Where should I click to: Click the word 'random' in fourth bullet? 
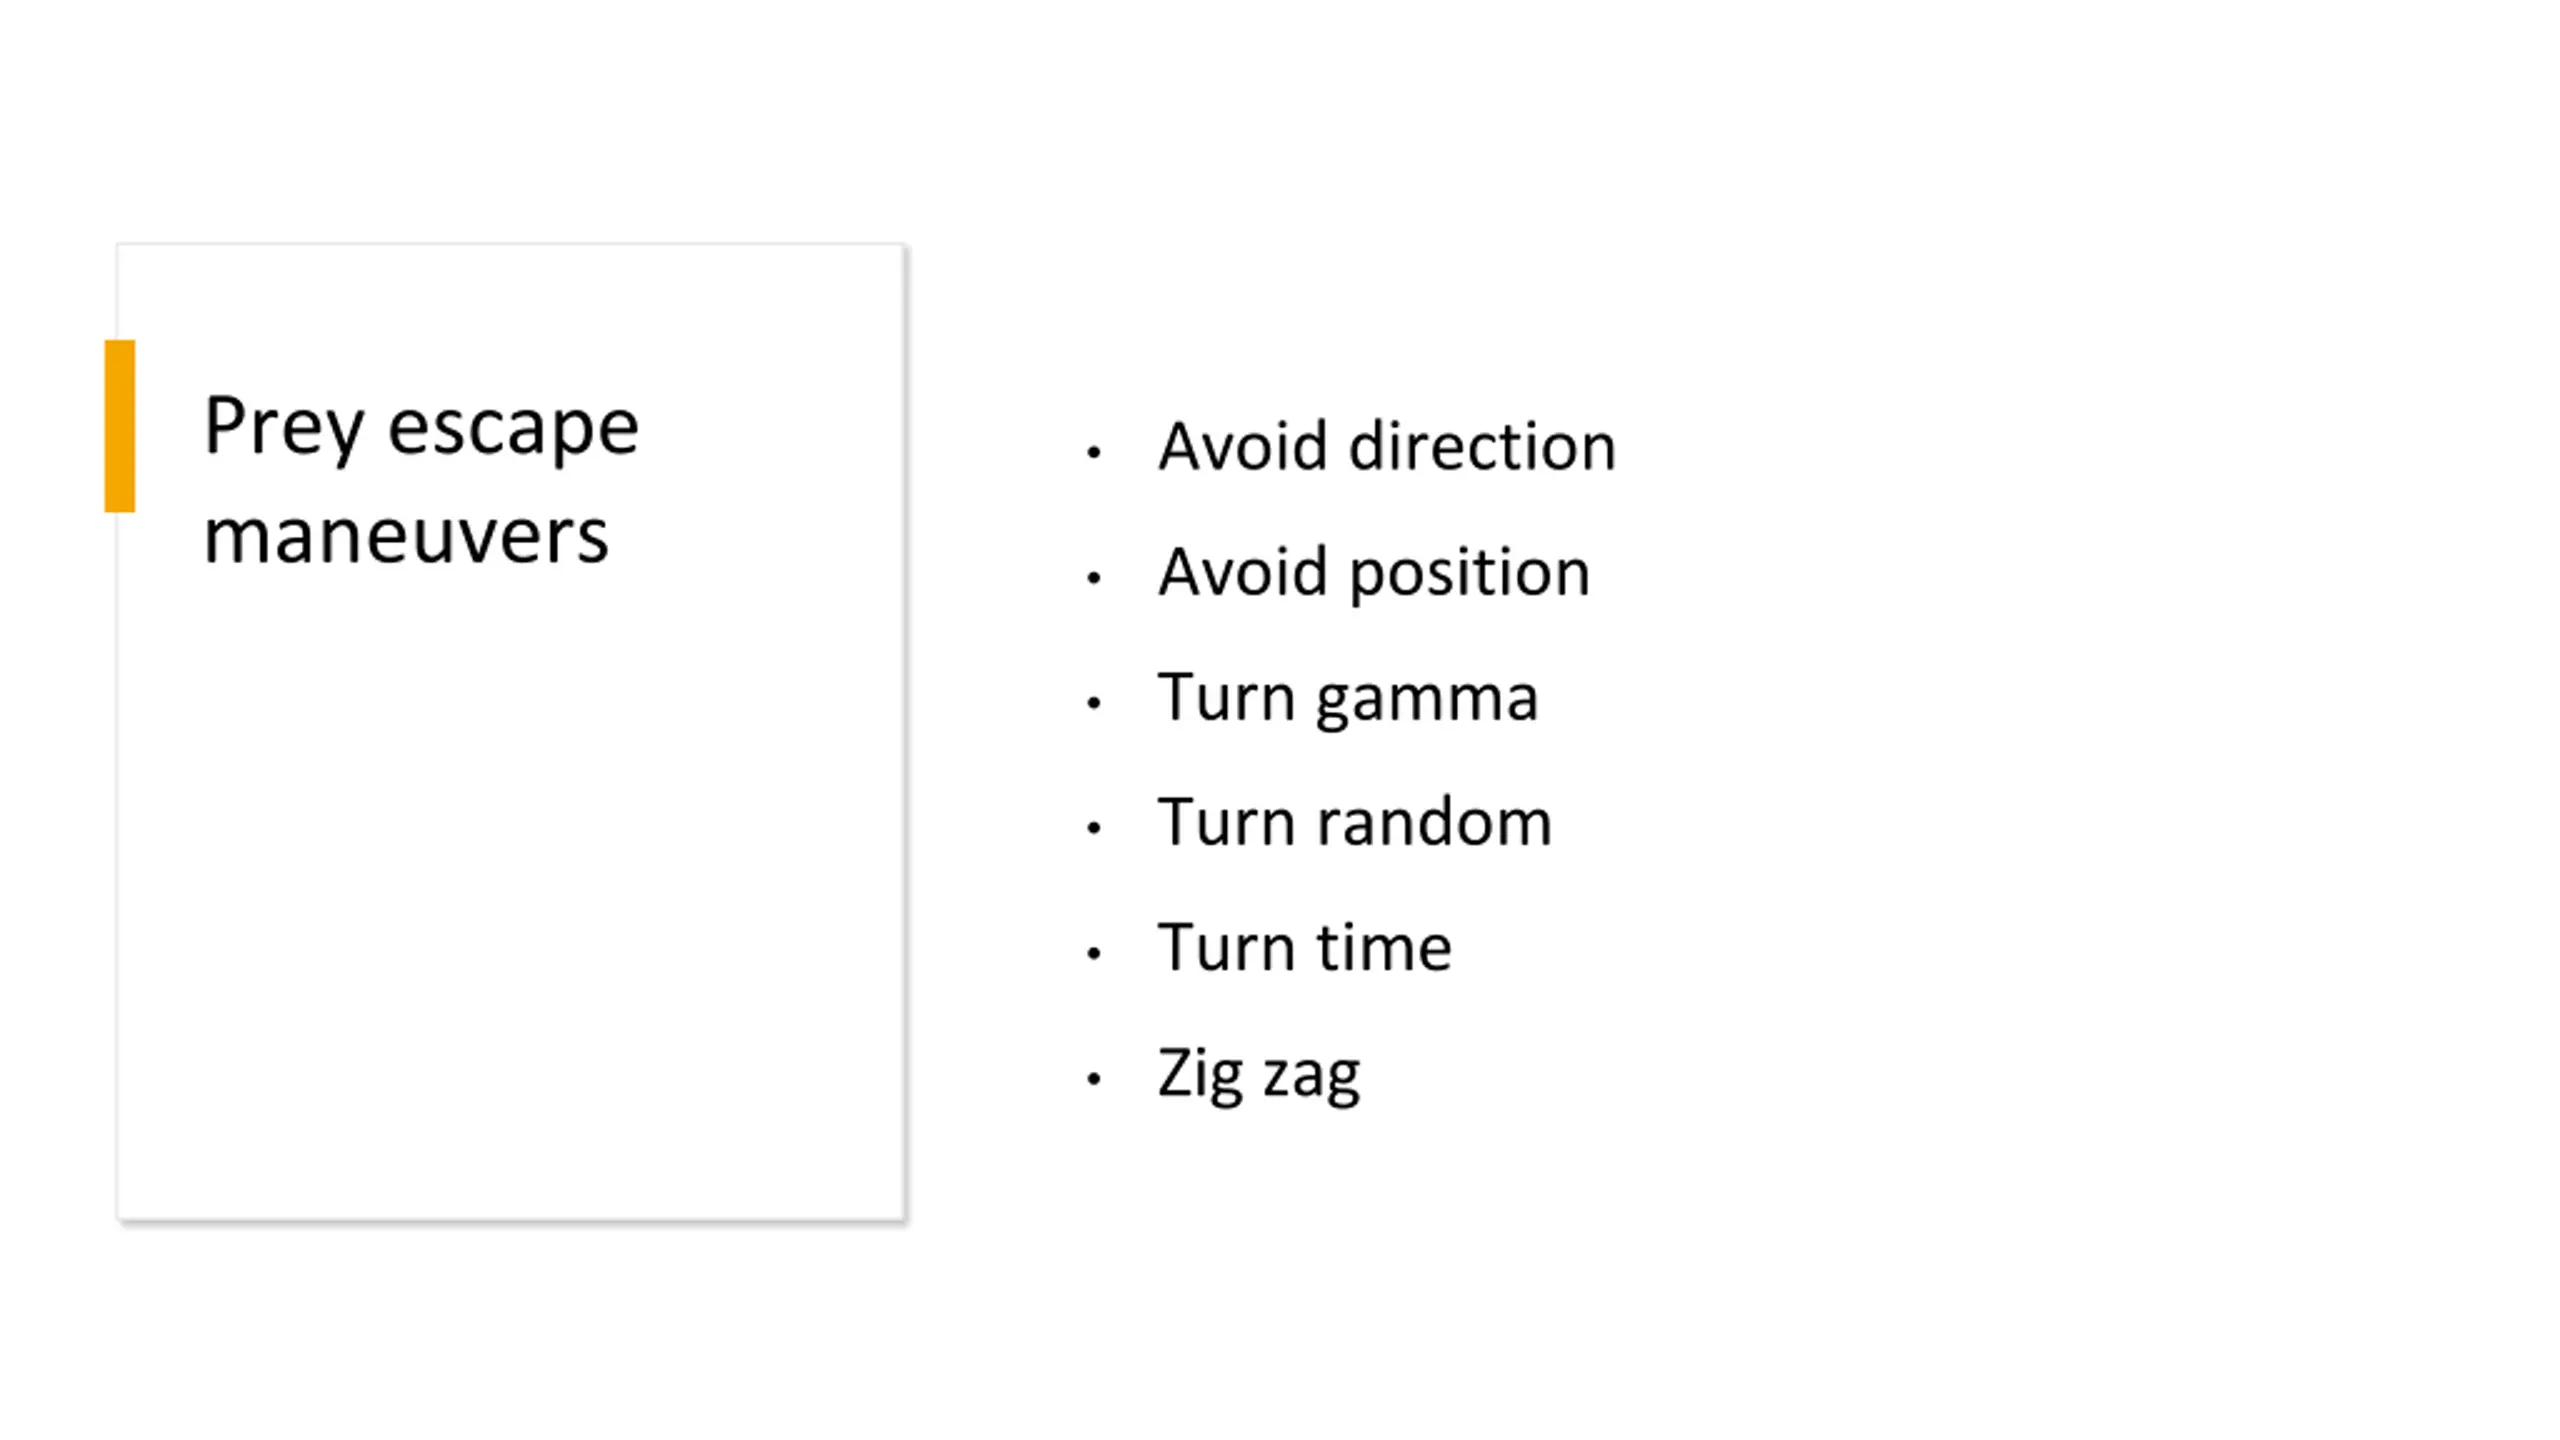pos(1434,822)
